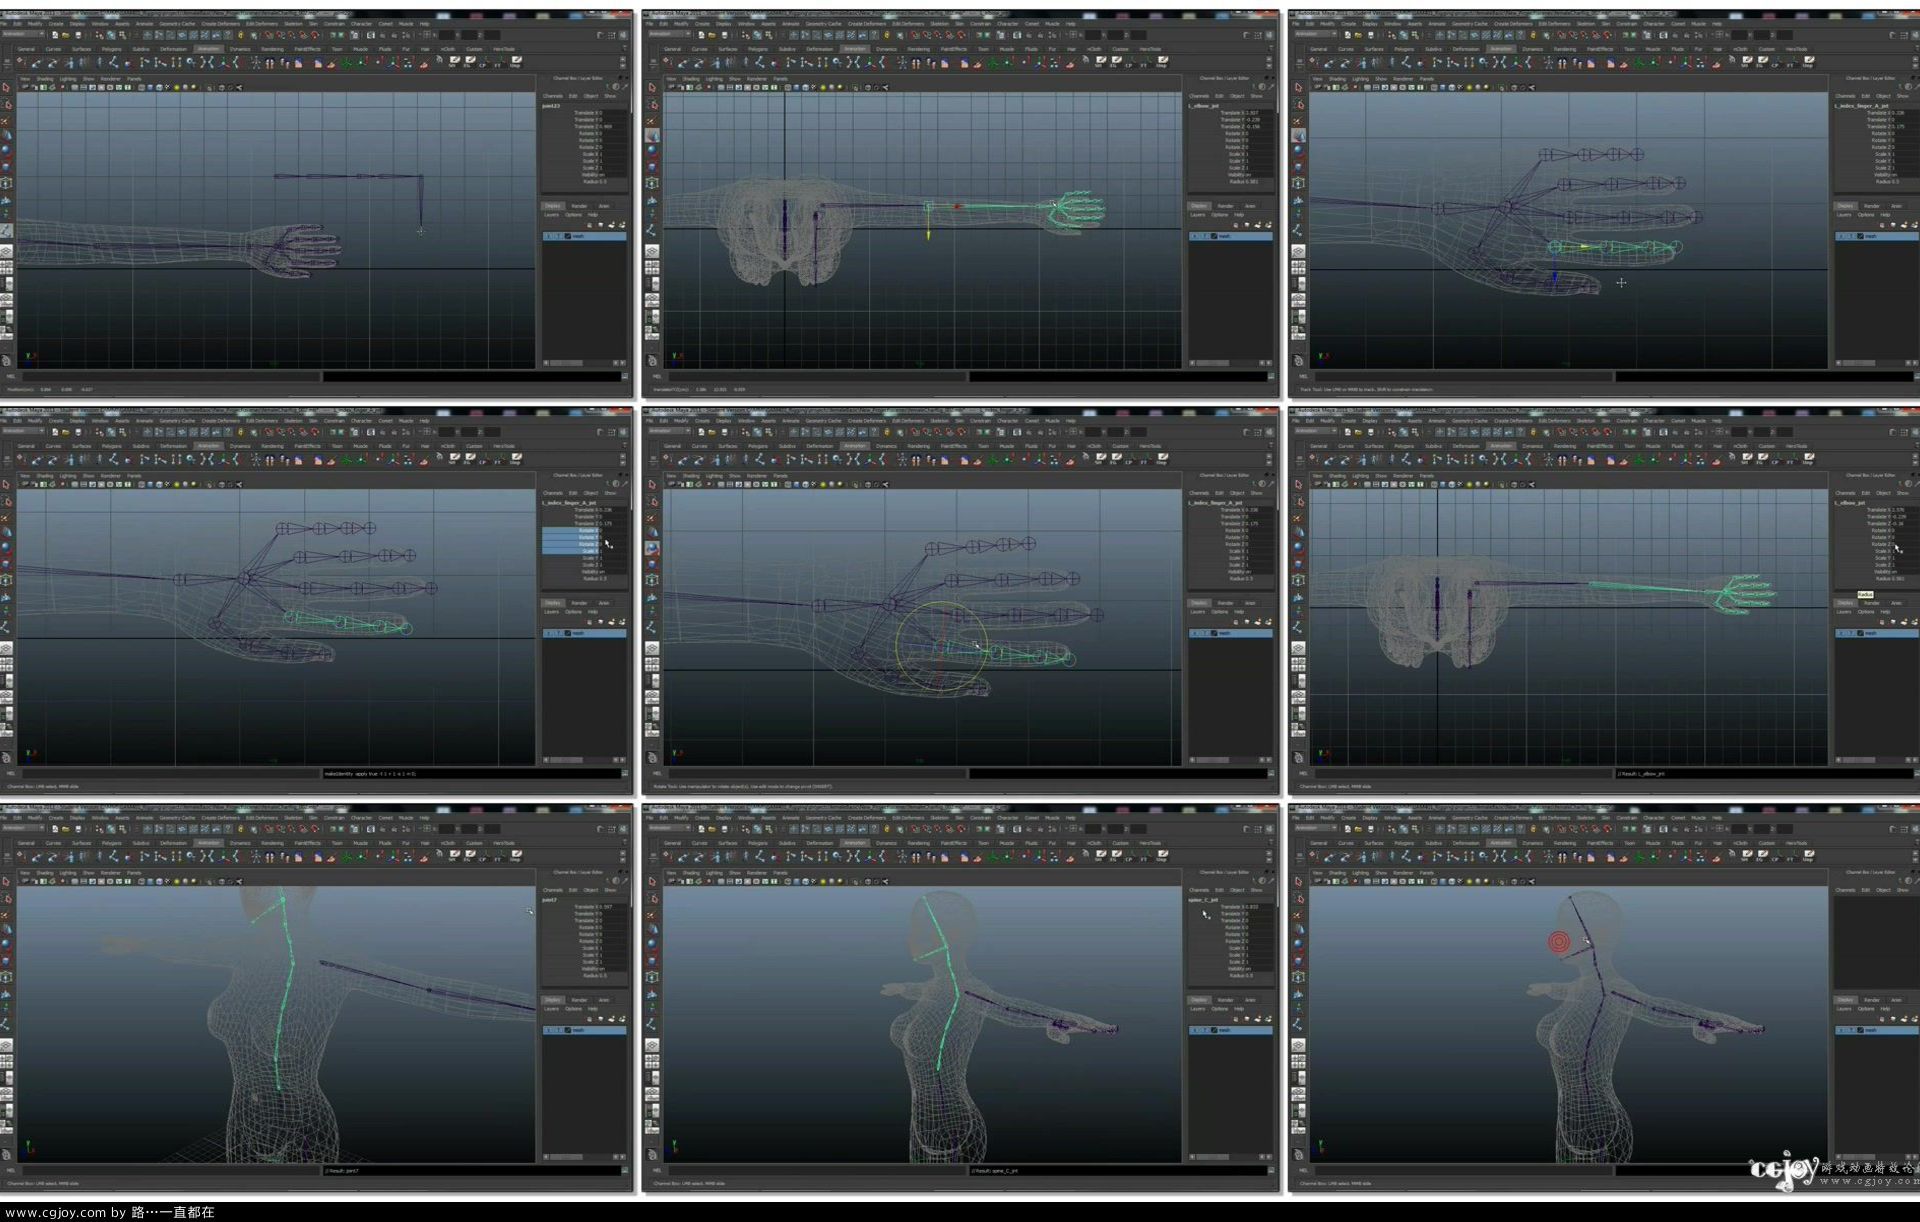The width and height of the screenshot is (1920, 1222).
Task: Select the arrow Select tool in top-left Maya window
Action: click(x=6, y=88)
